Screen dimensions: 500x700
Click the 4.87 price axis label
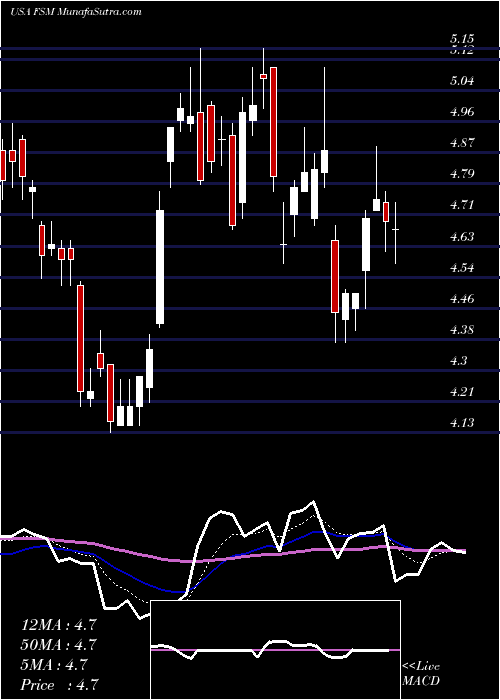point(462,143)
